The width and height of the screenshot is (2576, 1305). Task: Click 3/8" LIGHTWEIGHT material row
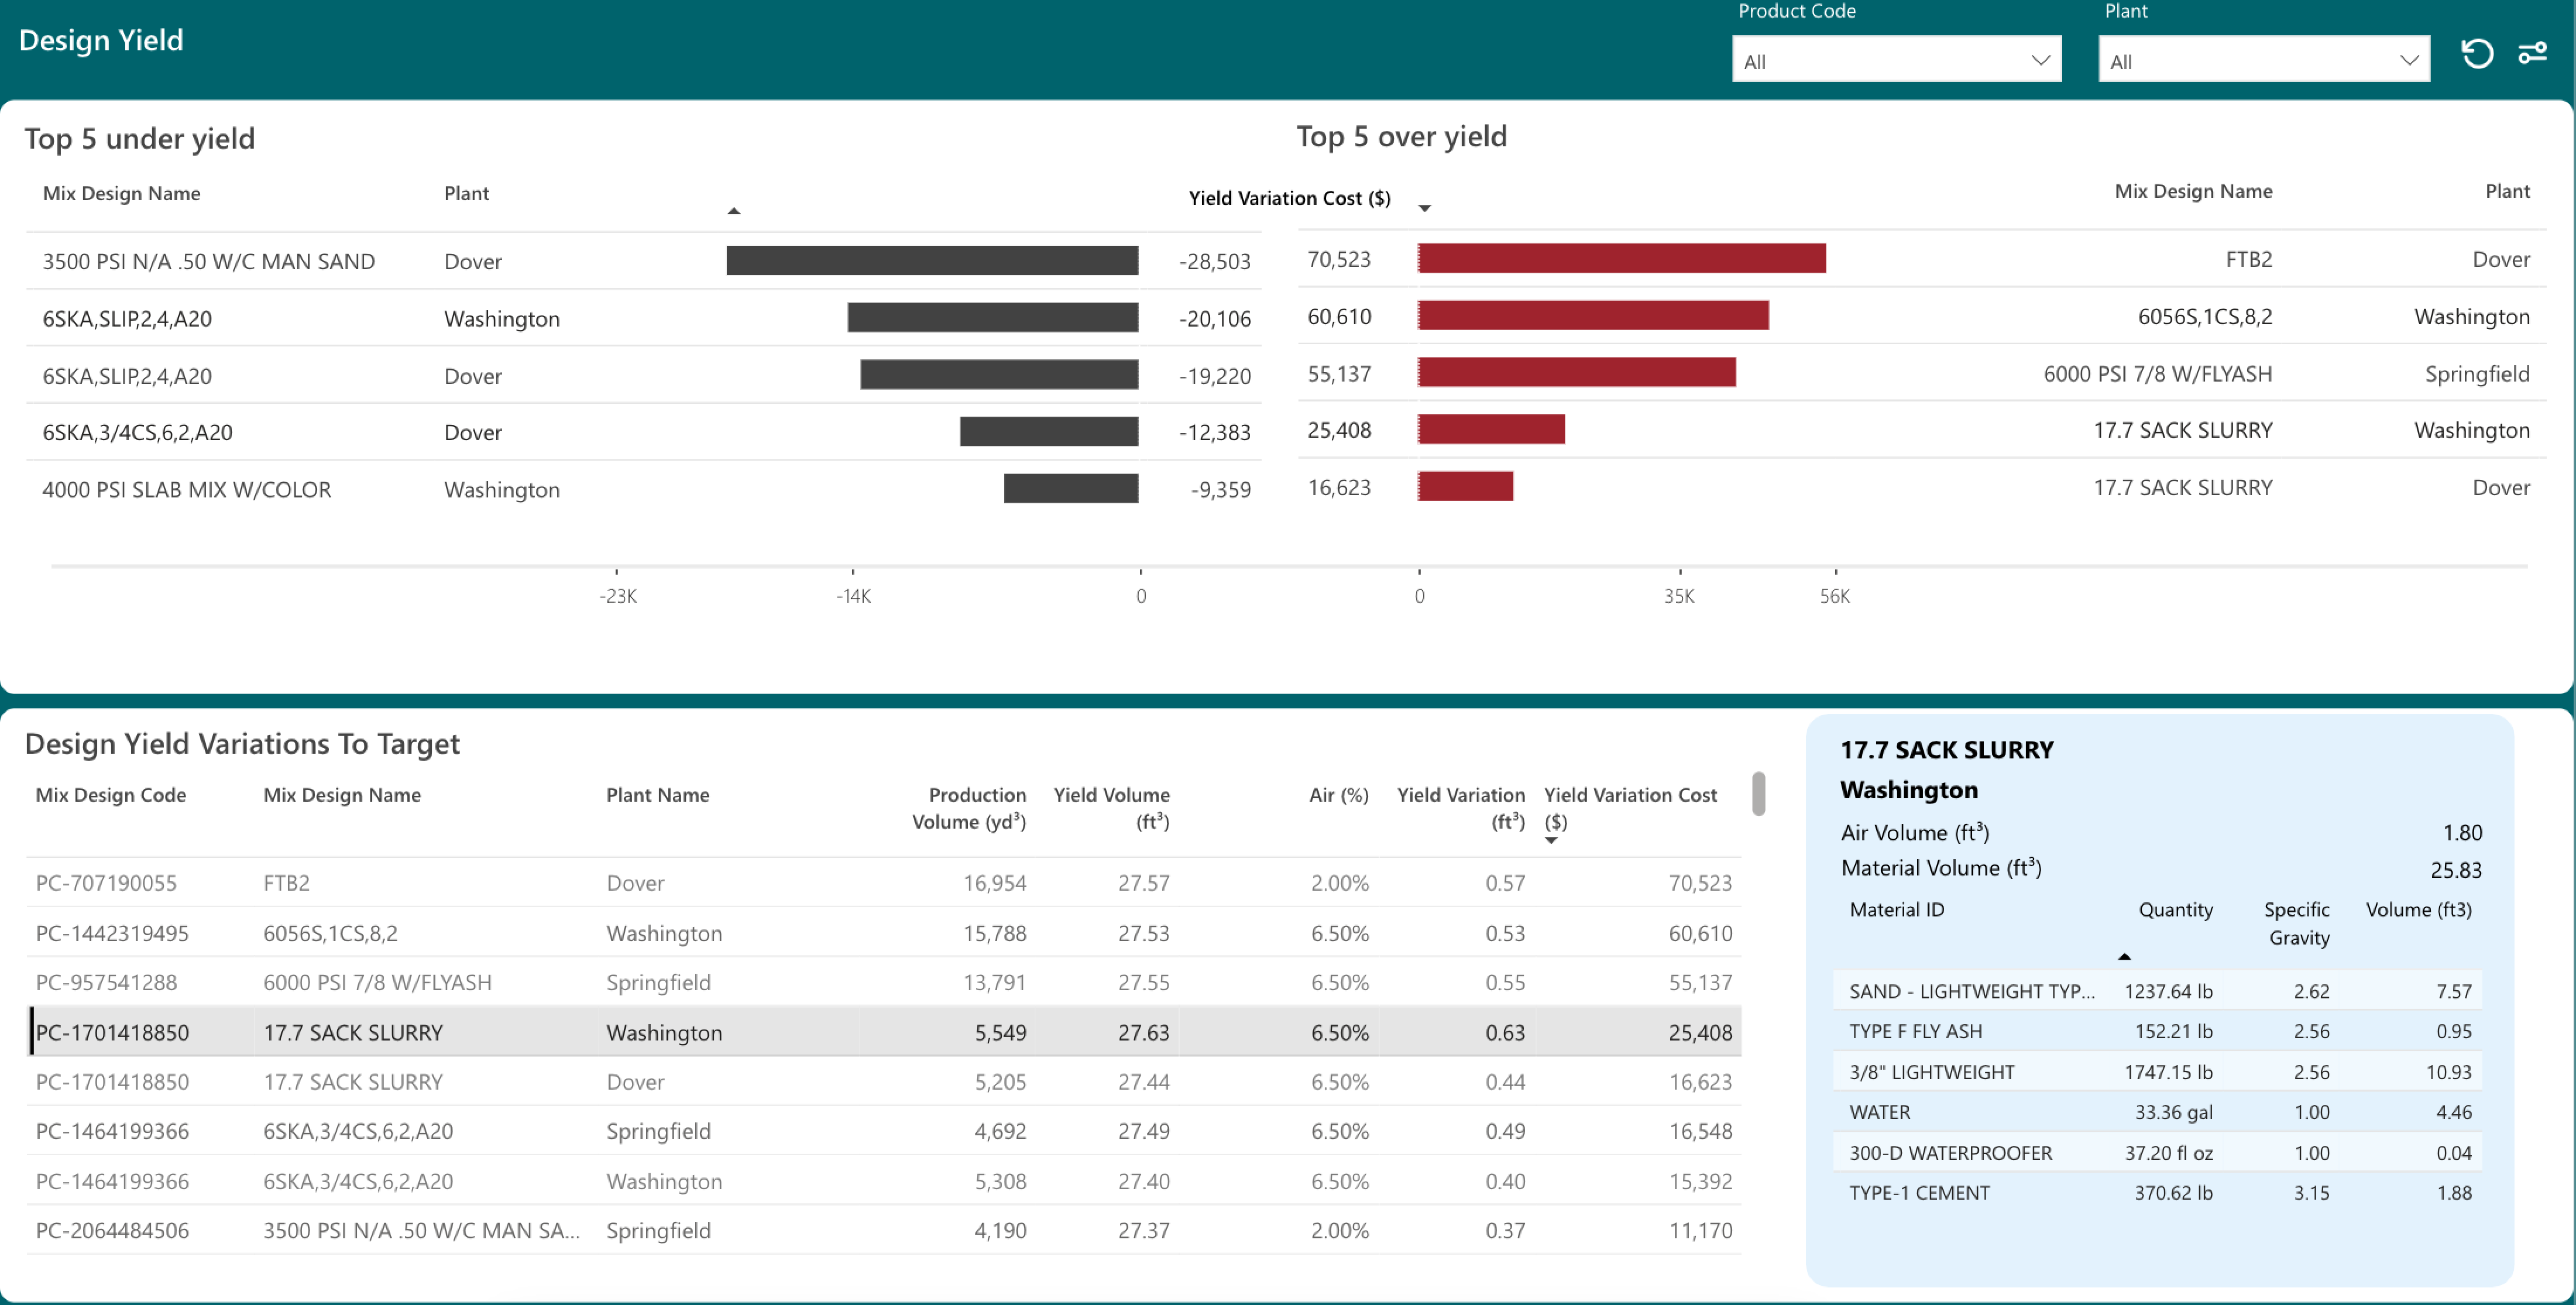tap(2157, 1072)
